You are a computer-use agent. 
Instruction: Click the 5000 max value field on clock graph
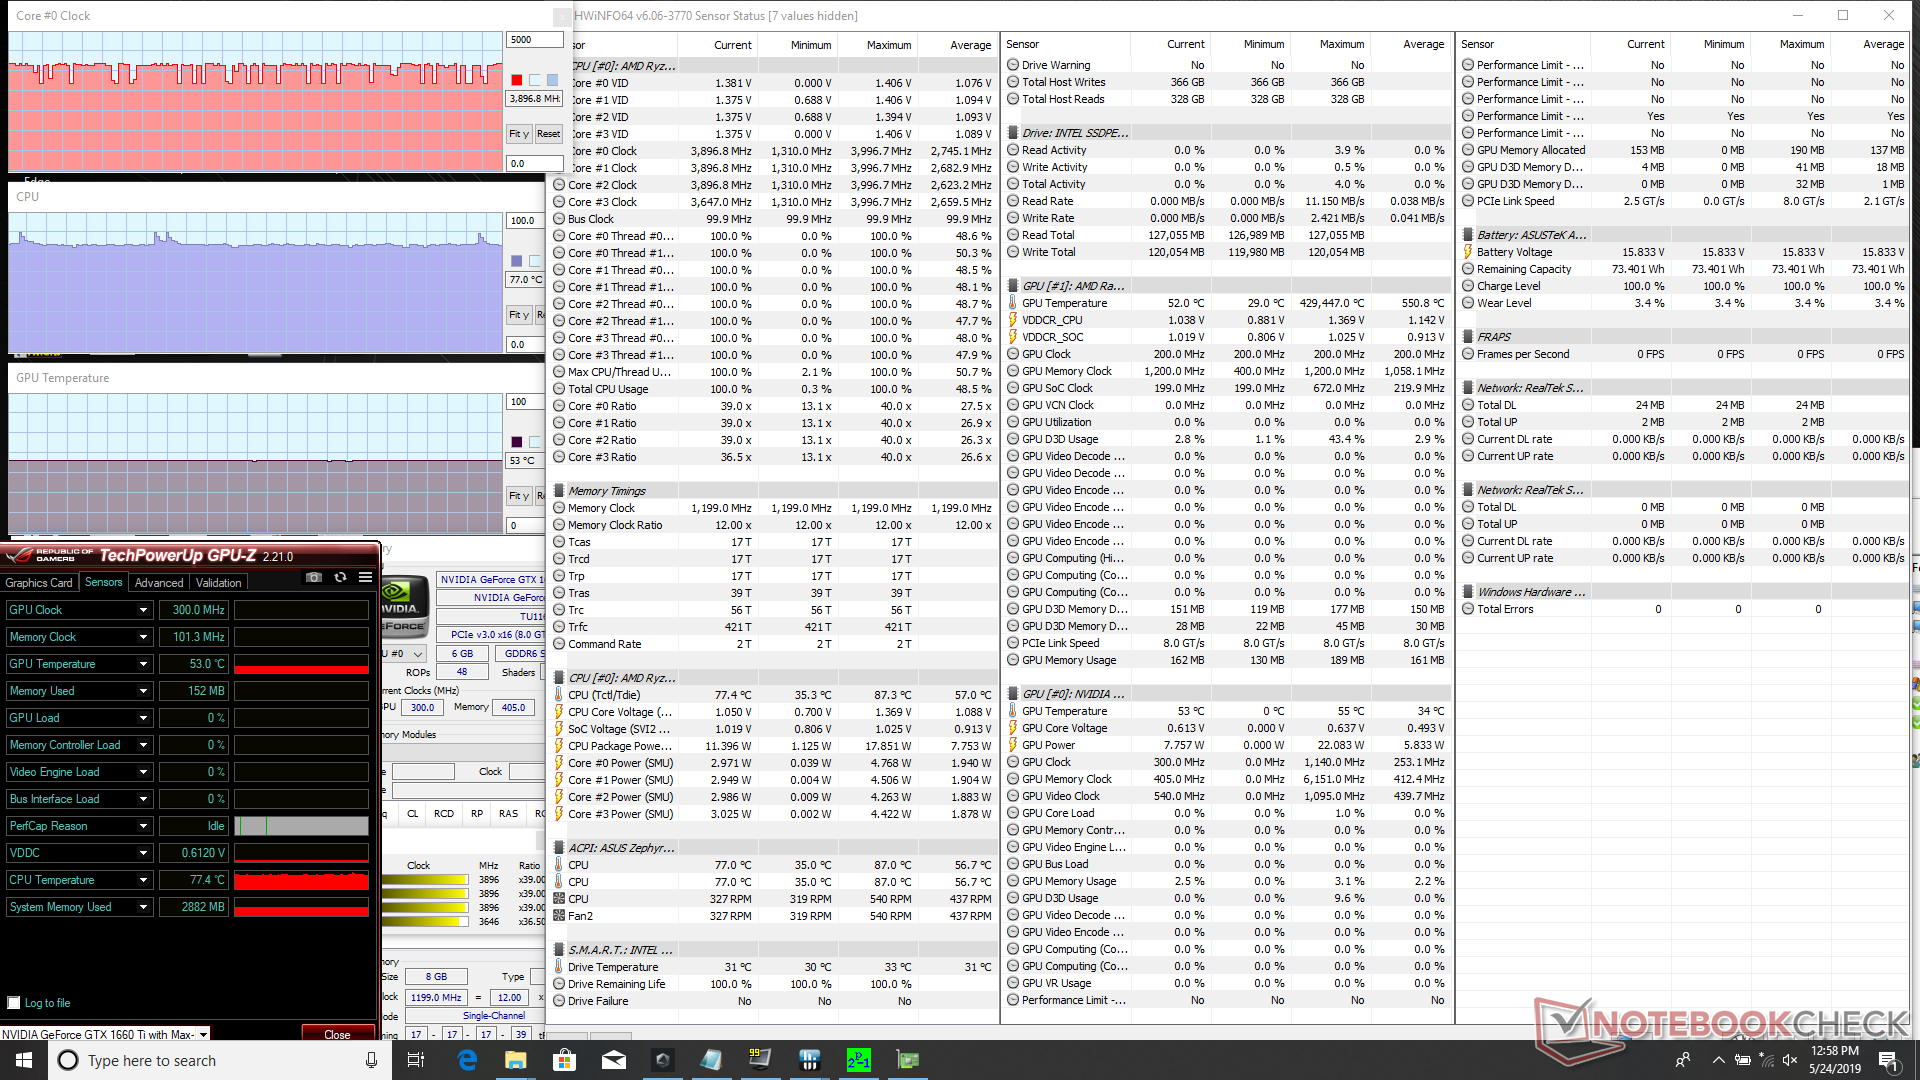tap(534, 40)
